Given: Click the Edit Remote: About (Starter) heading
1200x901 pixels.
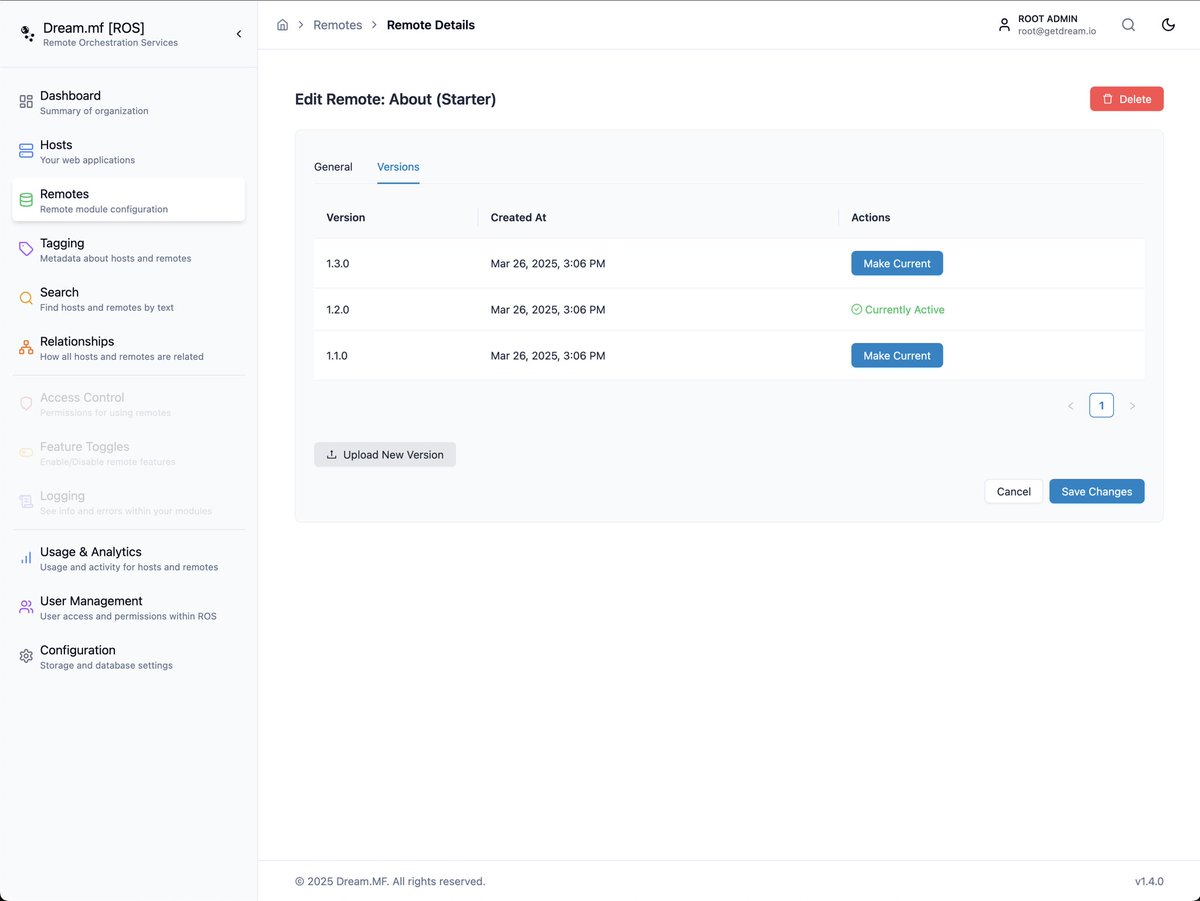Looking at the screenshot, I should tap(396, 99).
